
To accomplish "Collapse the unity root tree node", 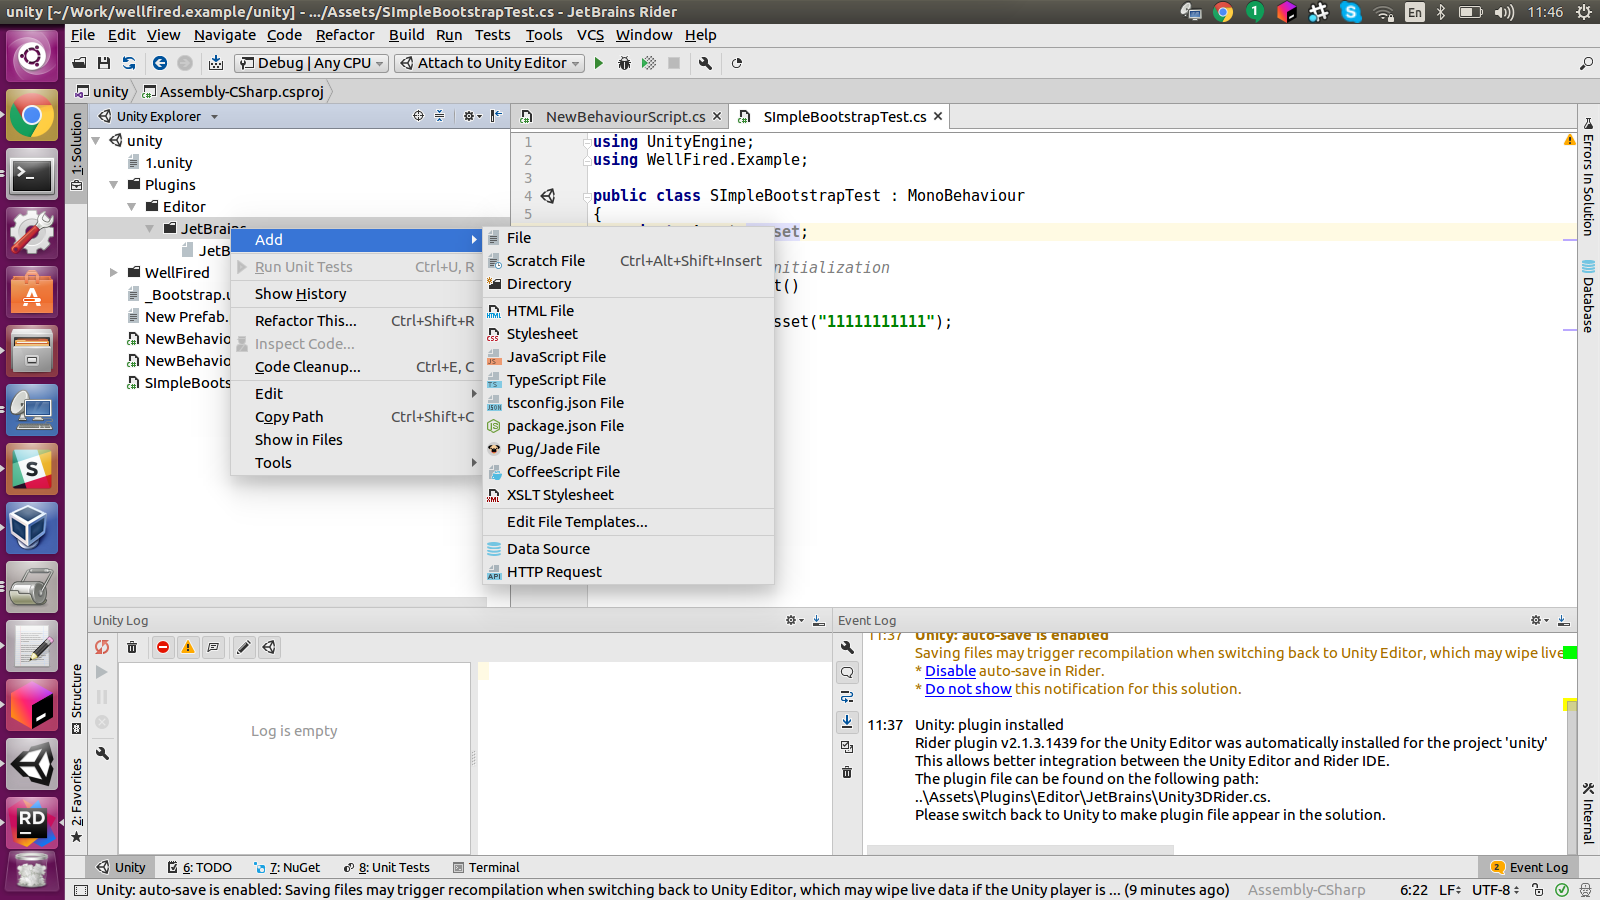I will click(96, 141).
